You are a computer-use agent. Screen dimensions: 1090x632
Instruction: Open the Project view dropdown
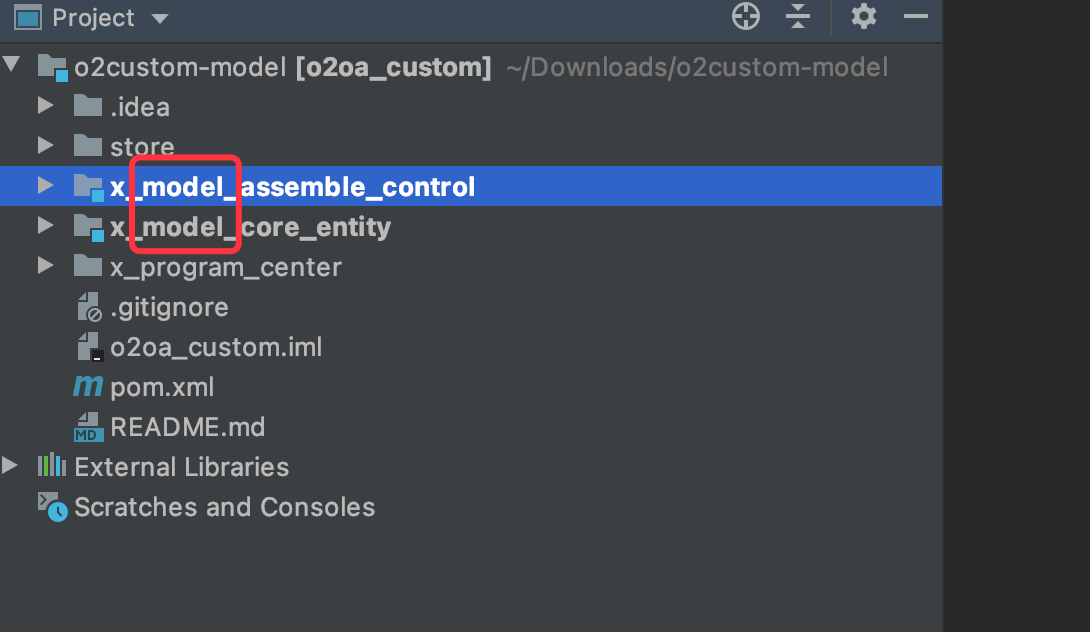tap(160, 18)
